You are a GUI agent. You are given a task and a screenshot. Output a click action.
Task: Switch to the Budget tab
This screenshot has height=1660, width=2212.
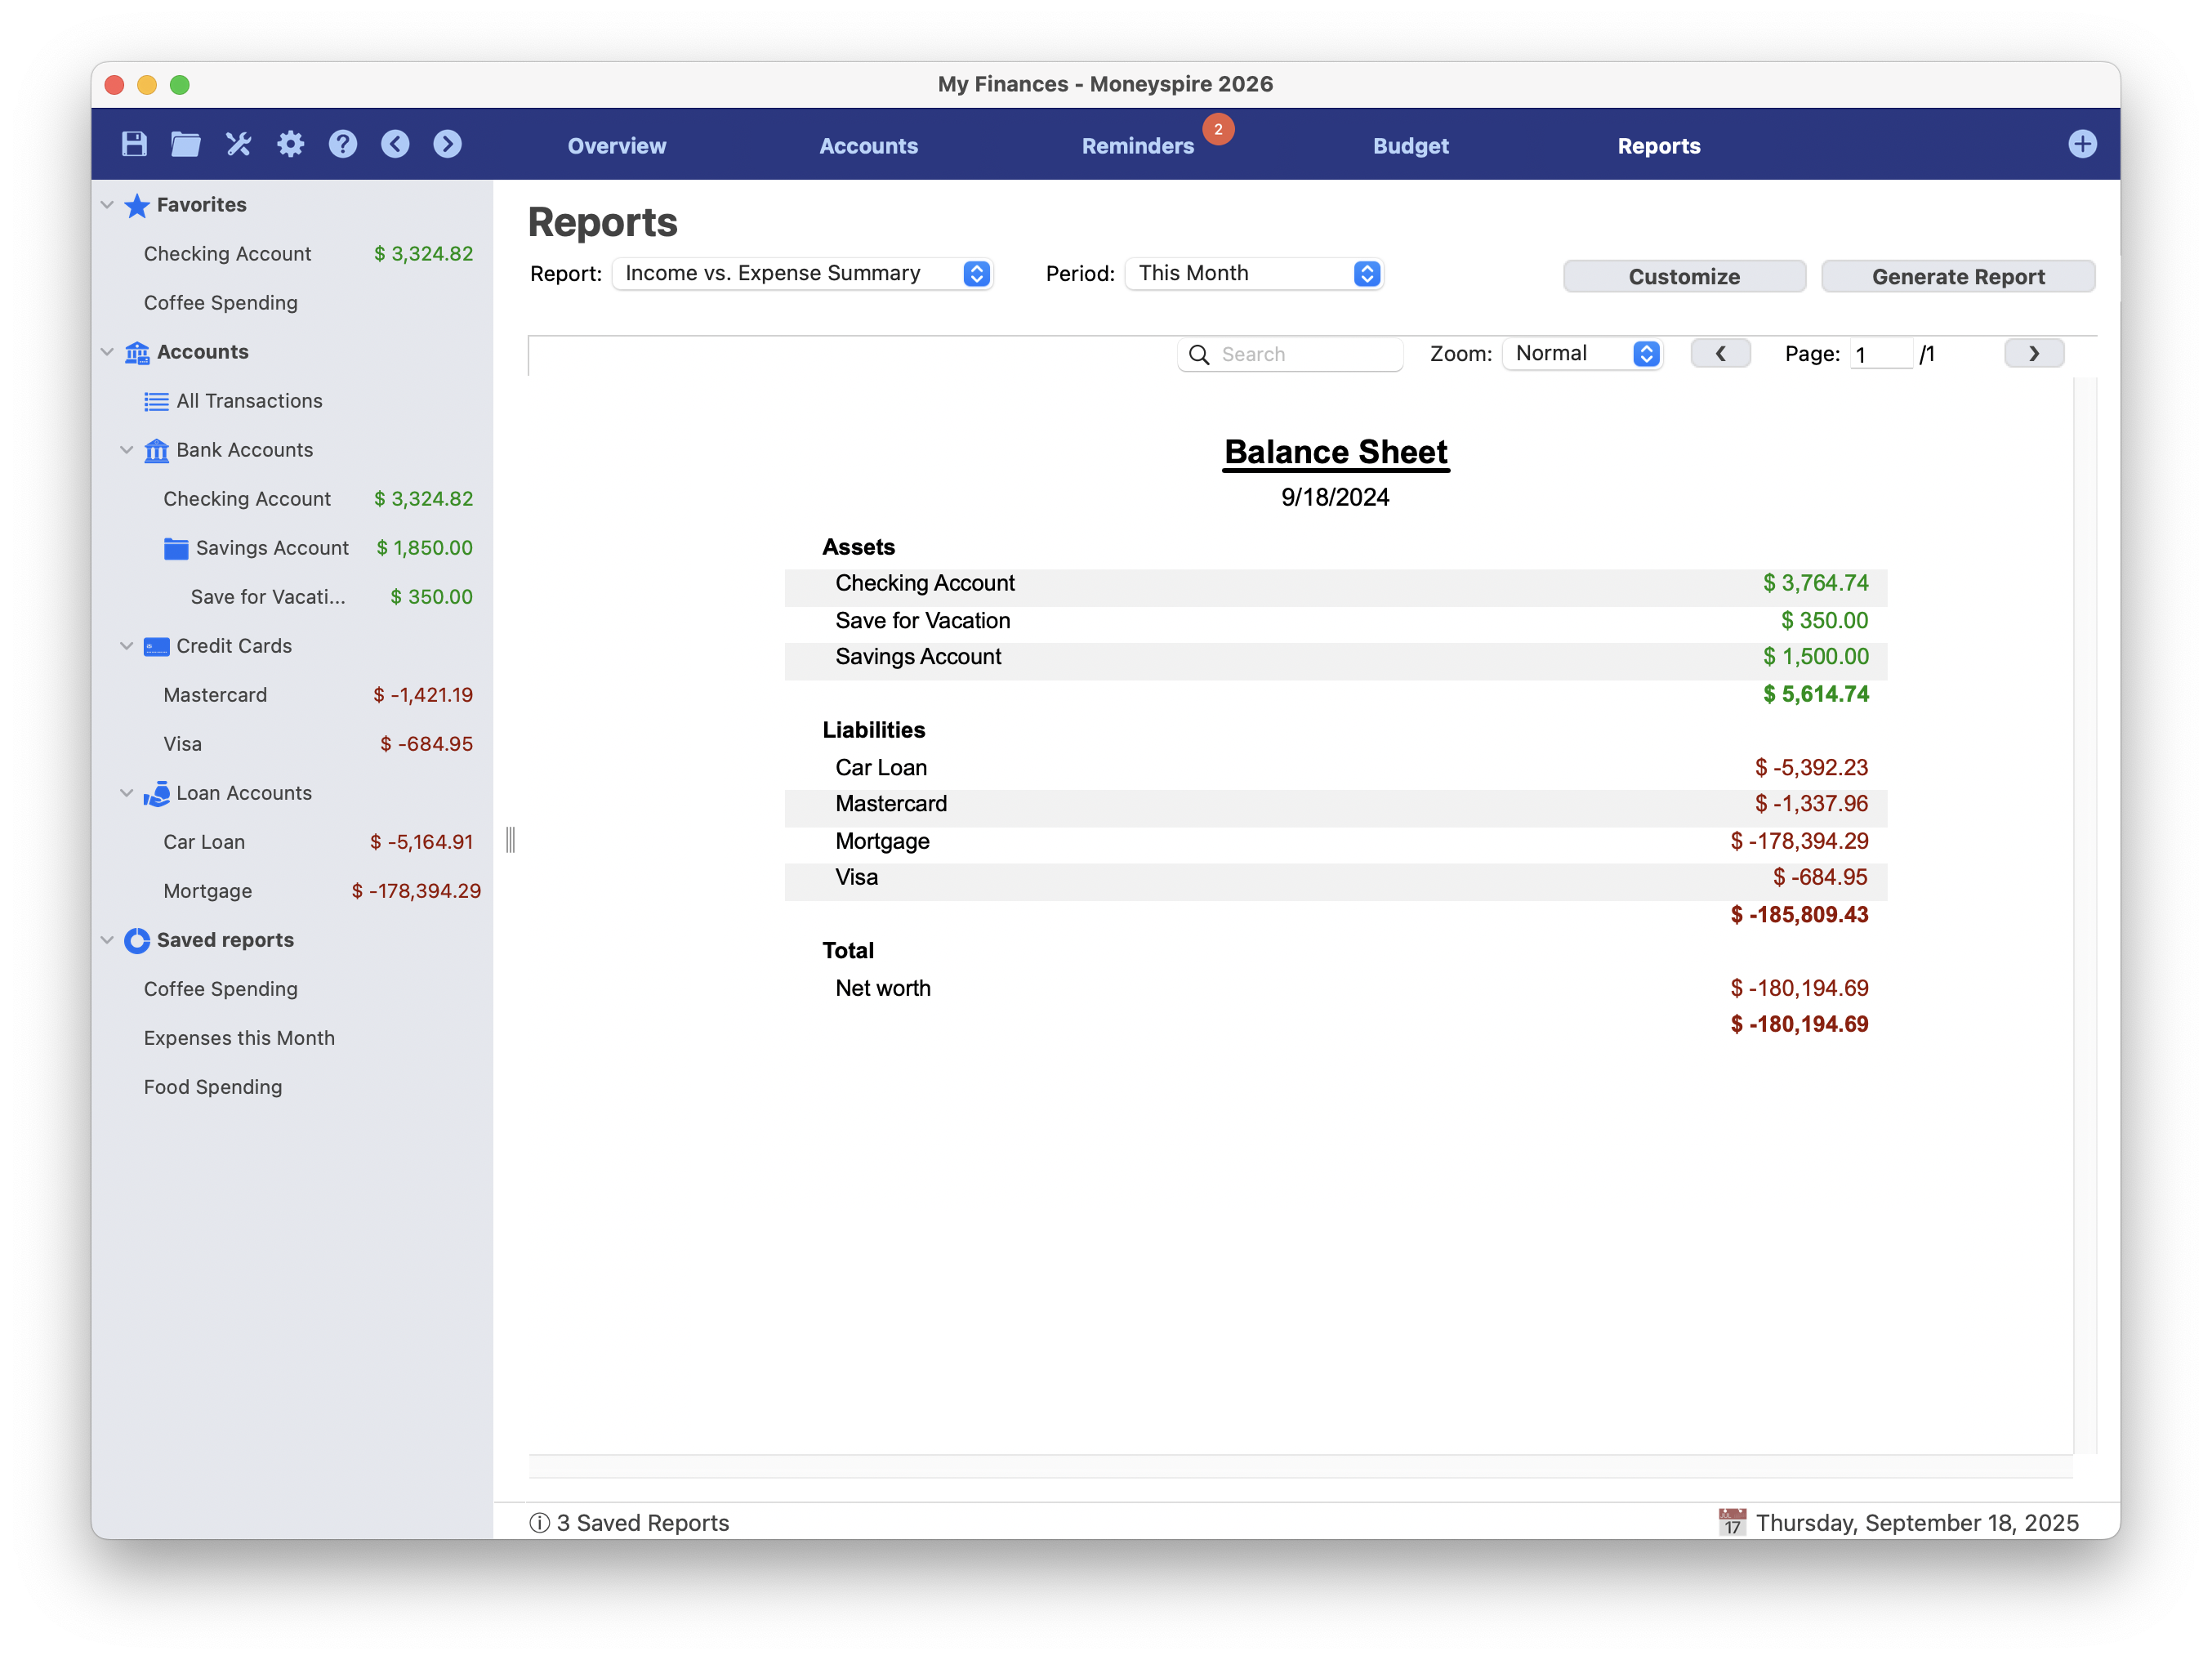[x=1410, y=146]
